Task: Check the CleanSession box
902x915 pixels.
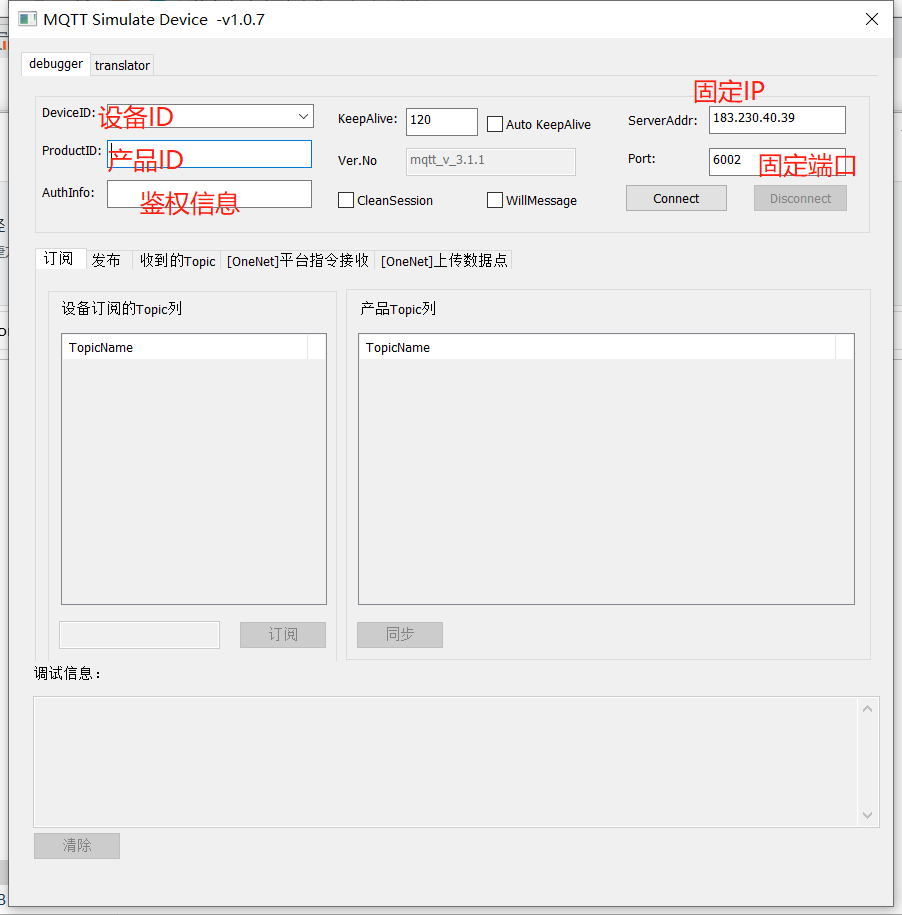Action: (345, 200)
